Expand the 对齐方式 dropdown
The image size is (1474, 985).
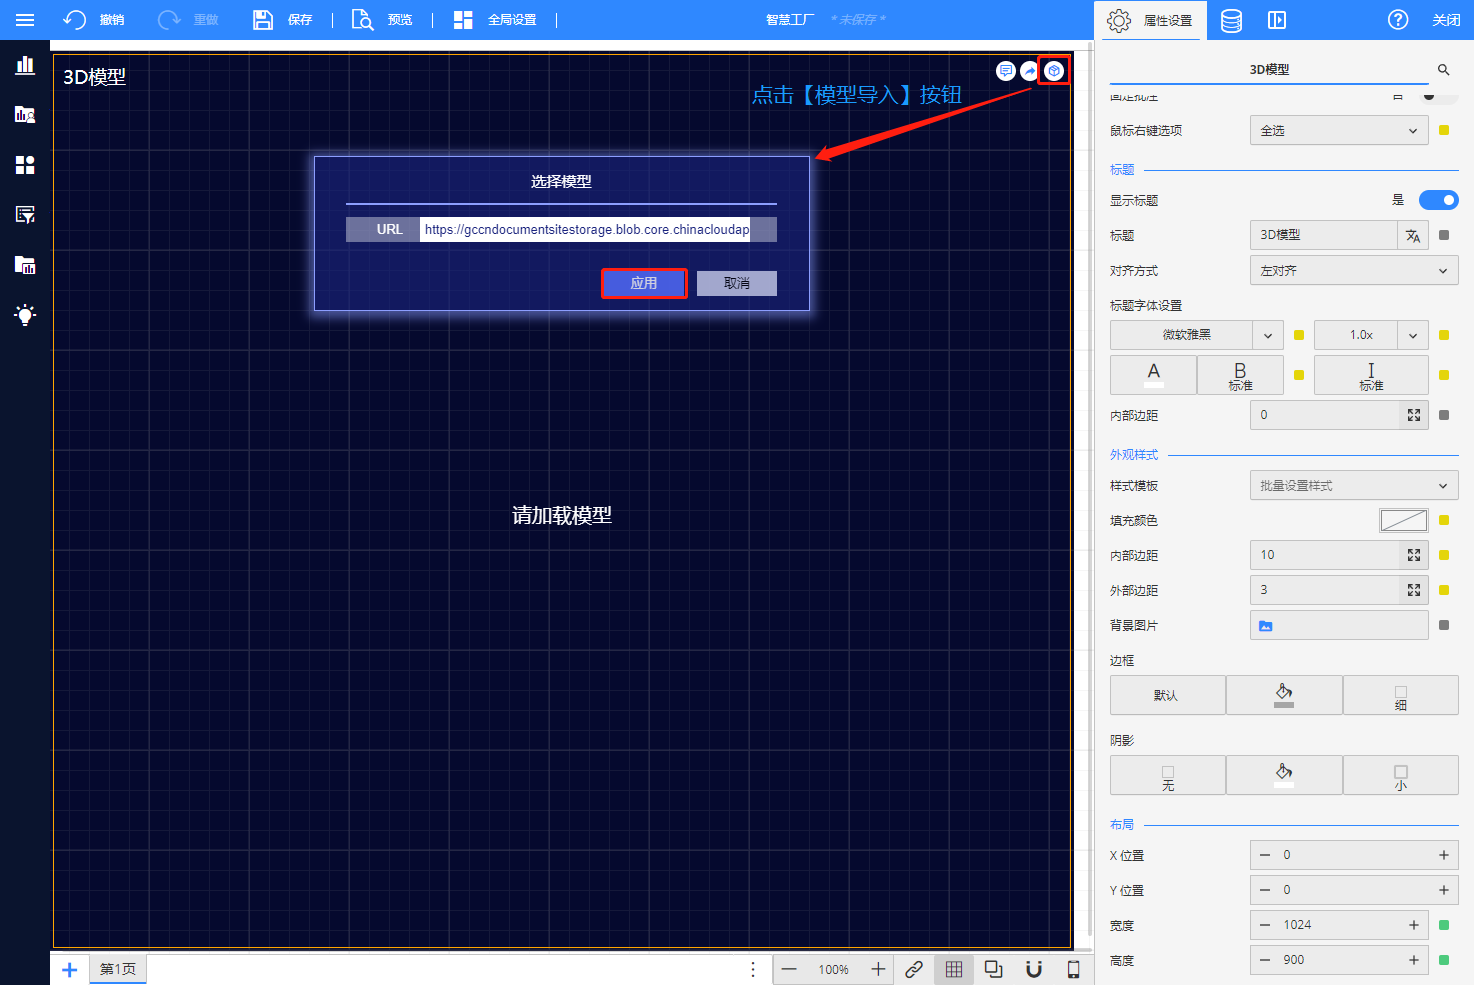(1353, 271)
